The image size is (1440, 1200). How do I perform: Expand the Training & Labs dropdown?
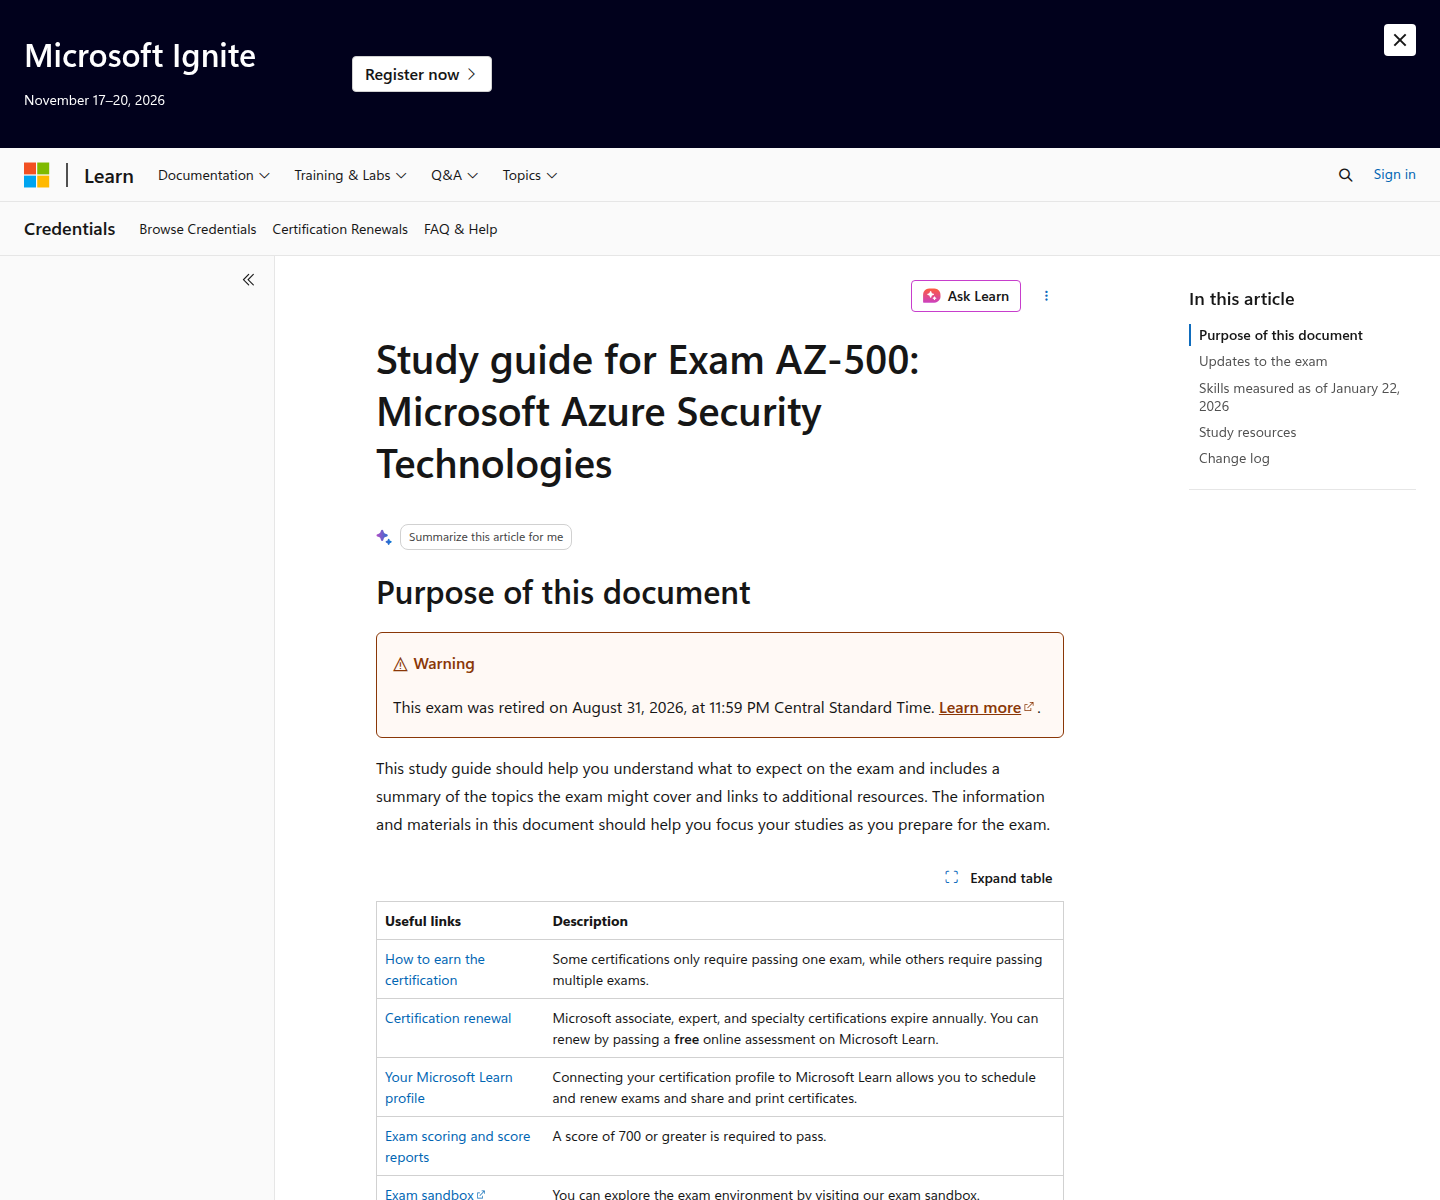[x=350, y=175]
